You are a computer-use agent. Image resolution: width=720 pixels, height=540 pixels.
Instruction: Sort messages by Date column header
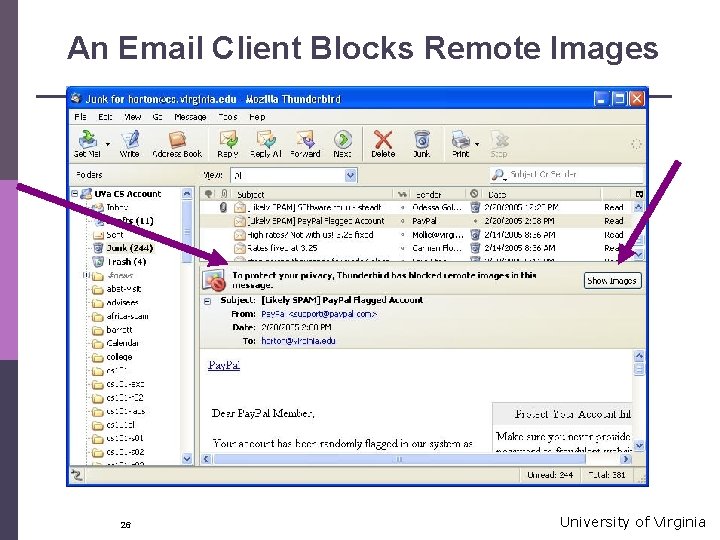(542, 194)
